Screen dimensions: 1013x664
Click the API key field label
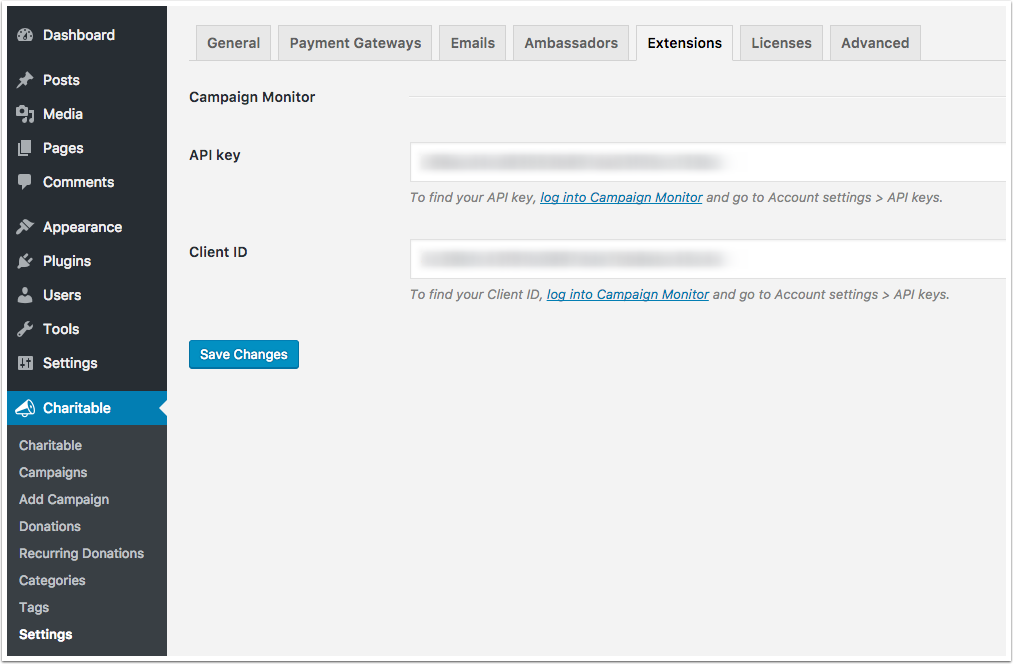214,156
